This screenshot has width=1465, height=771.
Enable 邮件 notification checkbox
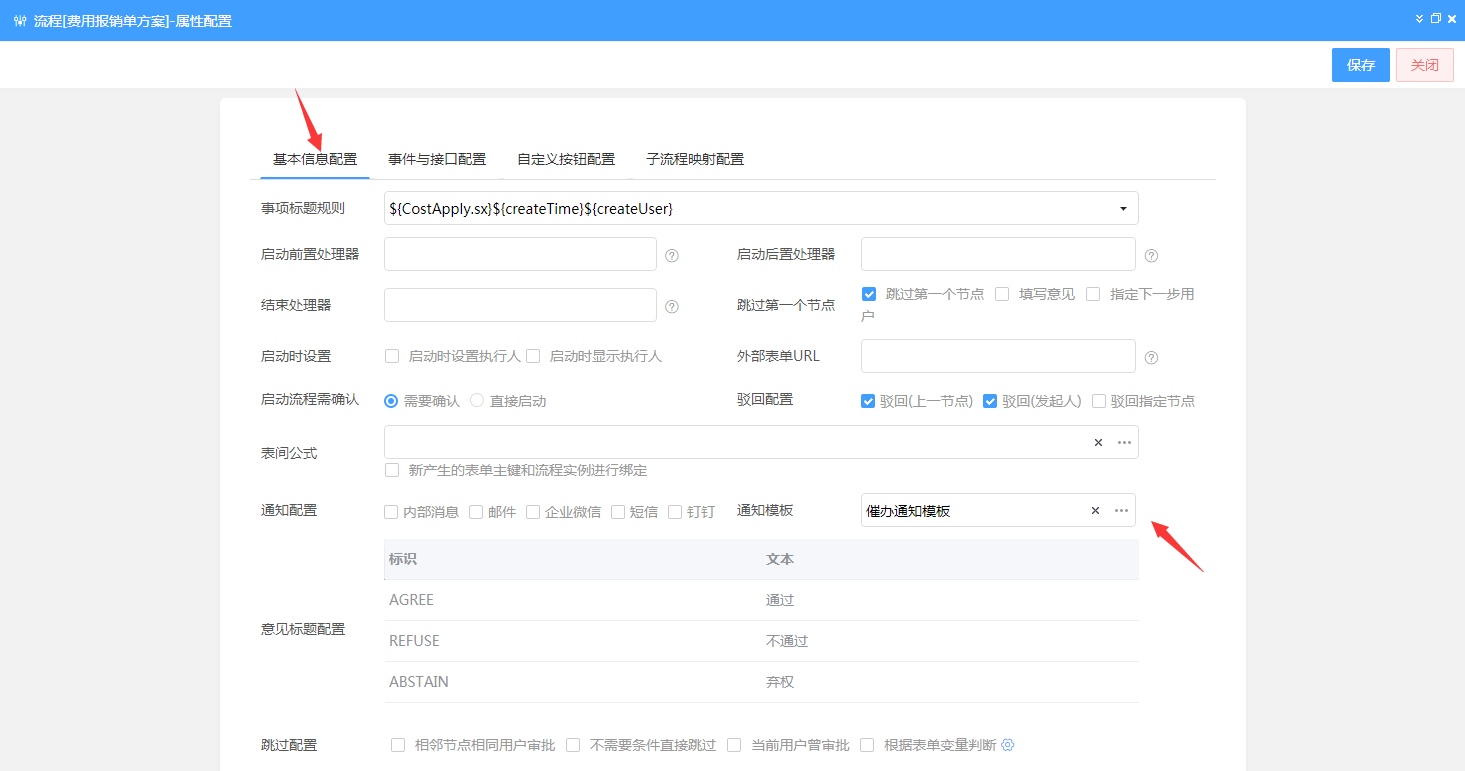(x=476, y=512)
